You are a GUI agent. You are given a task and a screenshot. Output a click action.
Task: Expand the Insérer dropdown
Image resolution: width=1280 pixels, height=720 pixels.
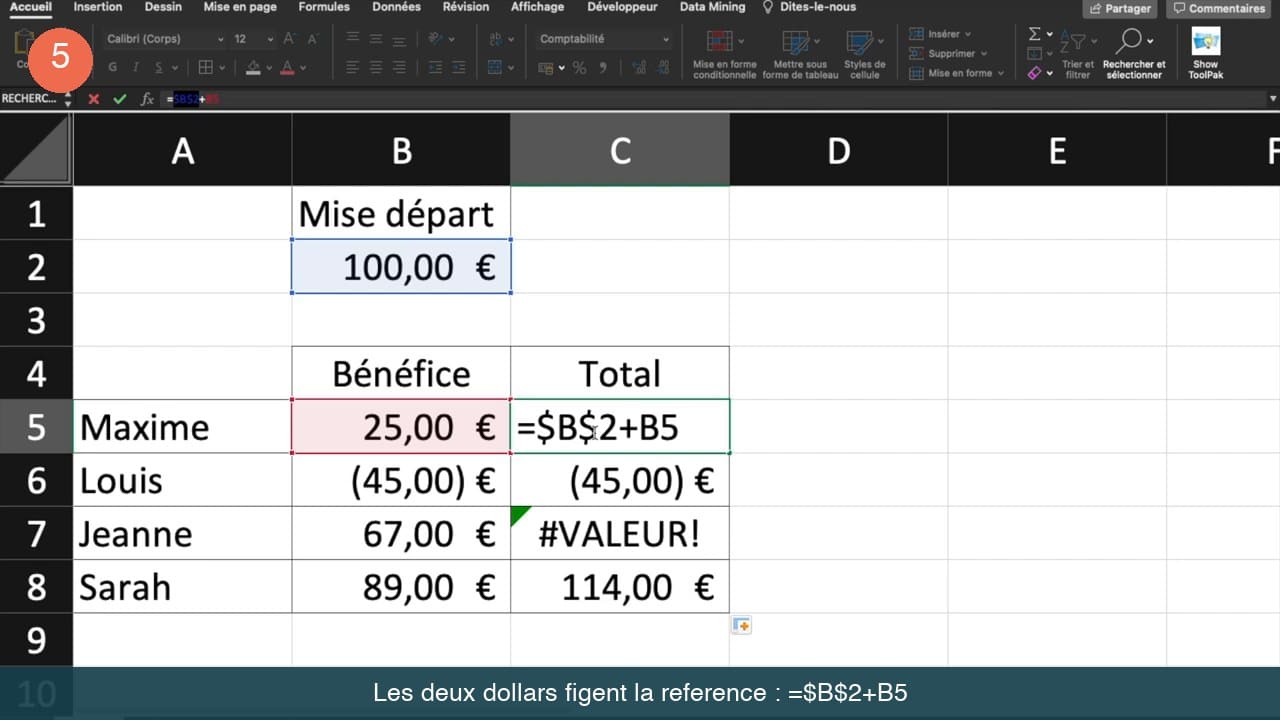coord(970,34)
